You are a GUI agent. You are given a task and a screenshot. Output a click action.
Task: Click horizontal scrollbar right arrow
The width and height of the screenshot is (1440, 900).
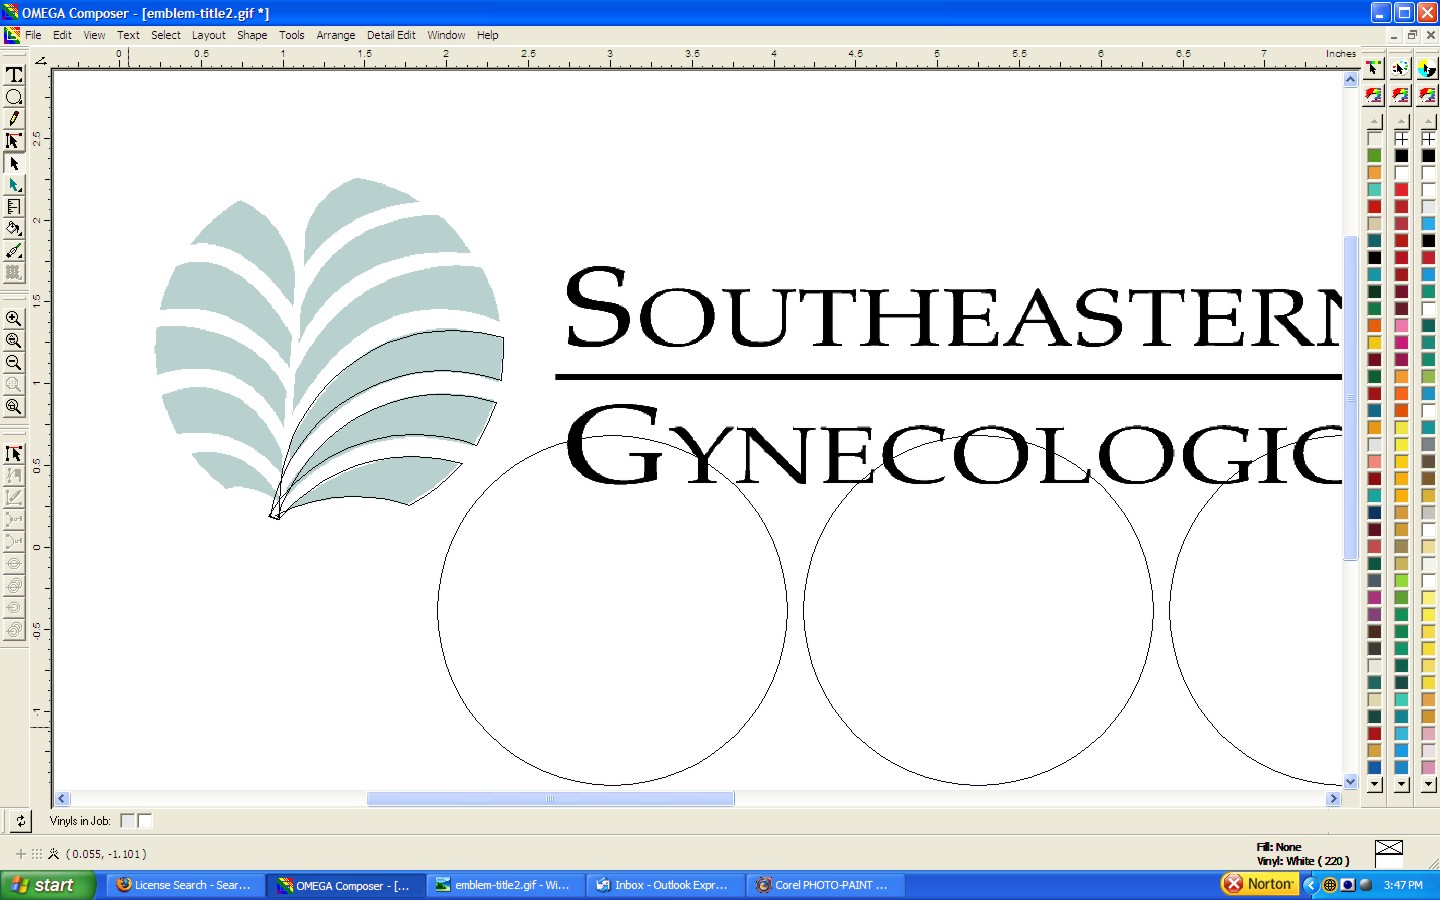(1333, 799)
